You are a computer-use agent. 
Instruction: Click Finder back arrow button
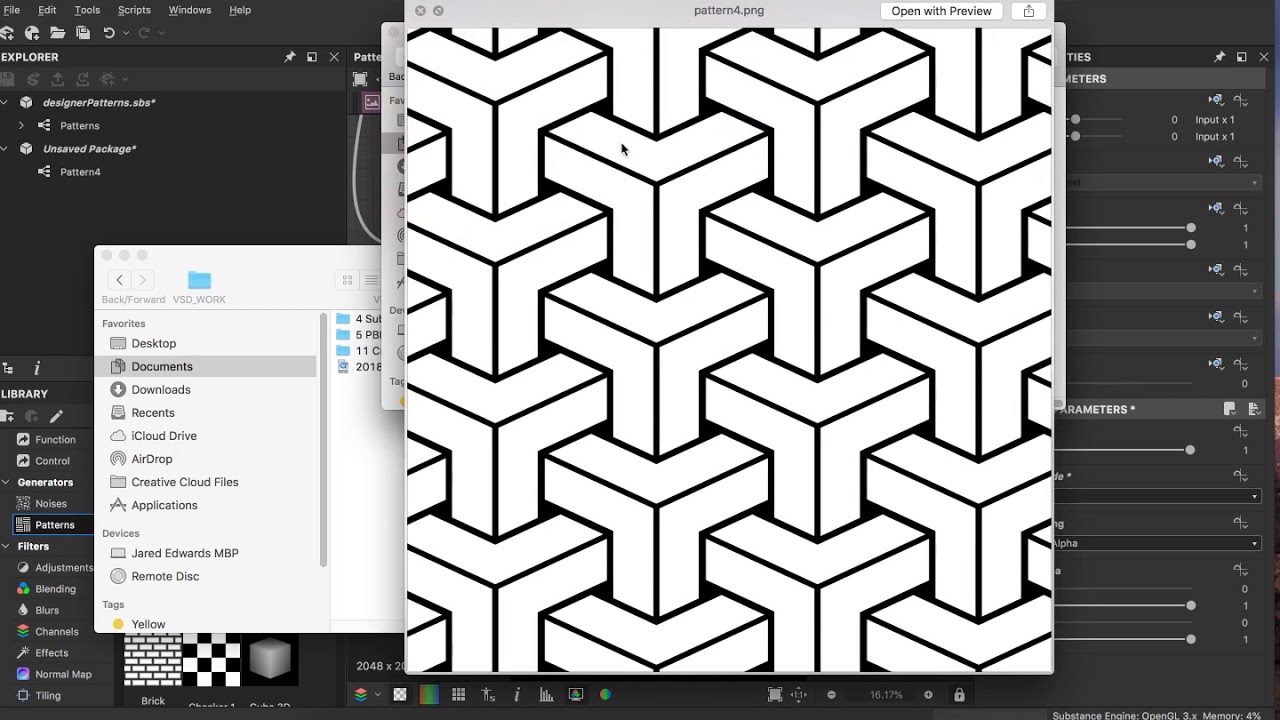pos(119,280)
